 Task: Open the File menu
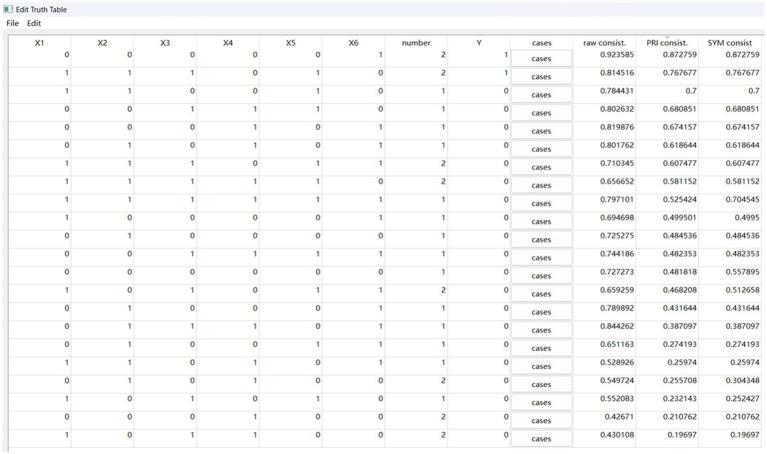12,23
